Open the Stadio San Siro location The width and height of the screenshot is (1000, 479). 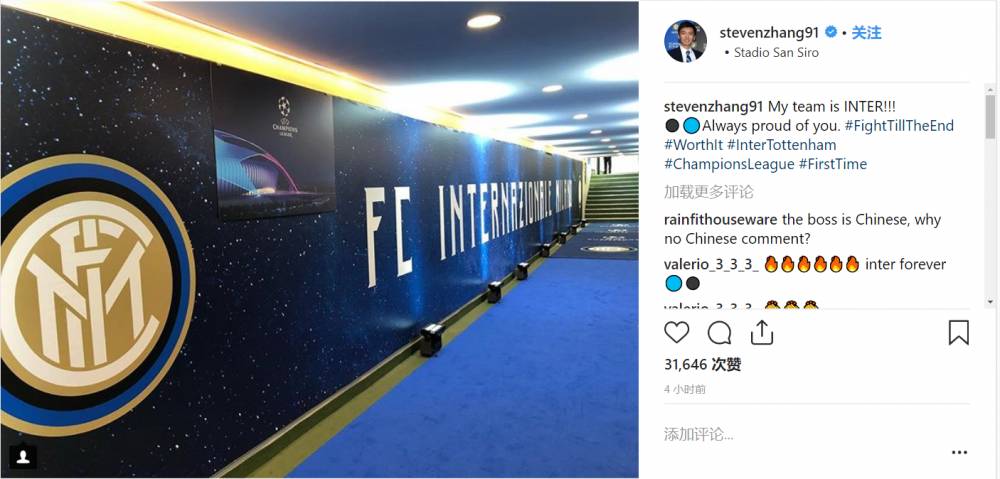pyautogui.click(x=776, y=52)
